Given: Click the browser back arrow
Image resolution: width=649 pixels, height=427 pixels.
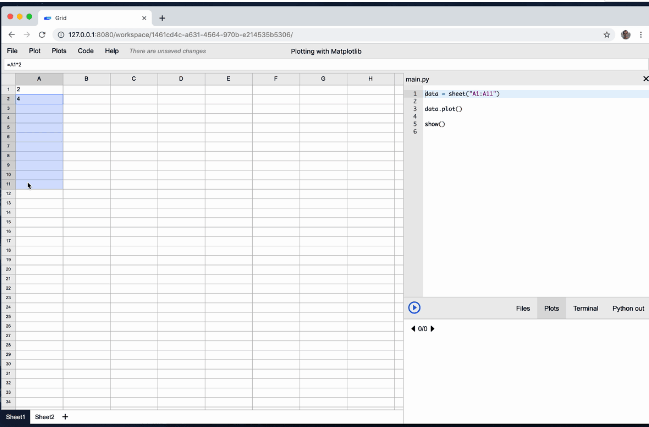Looking at the screenshot, I should (12, 35).
